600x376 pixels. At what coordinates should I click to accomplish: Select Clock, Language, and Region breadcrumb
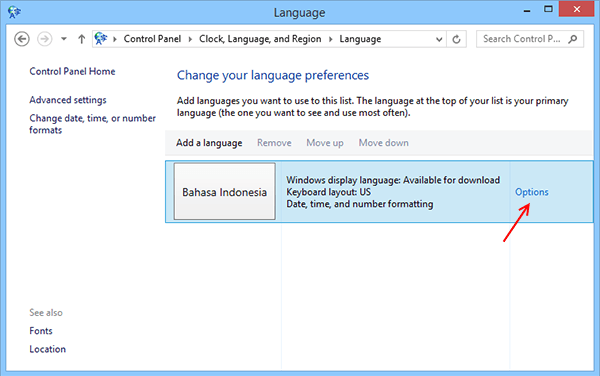(260, 39)
